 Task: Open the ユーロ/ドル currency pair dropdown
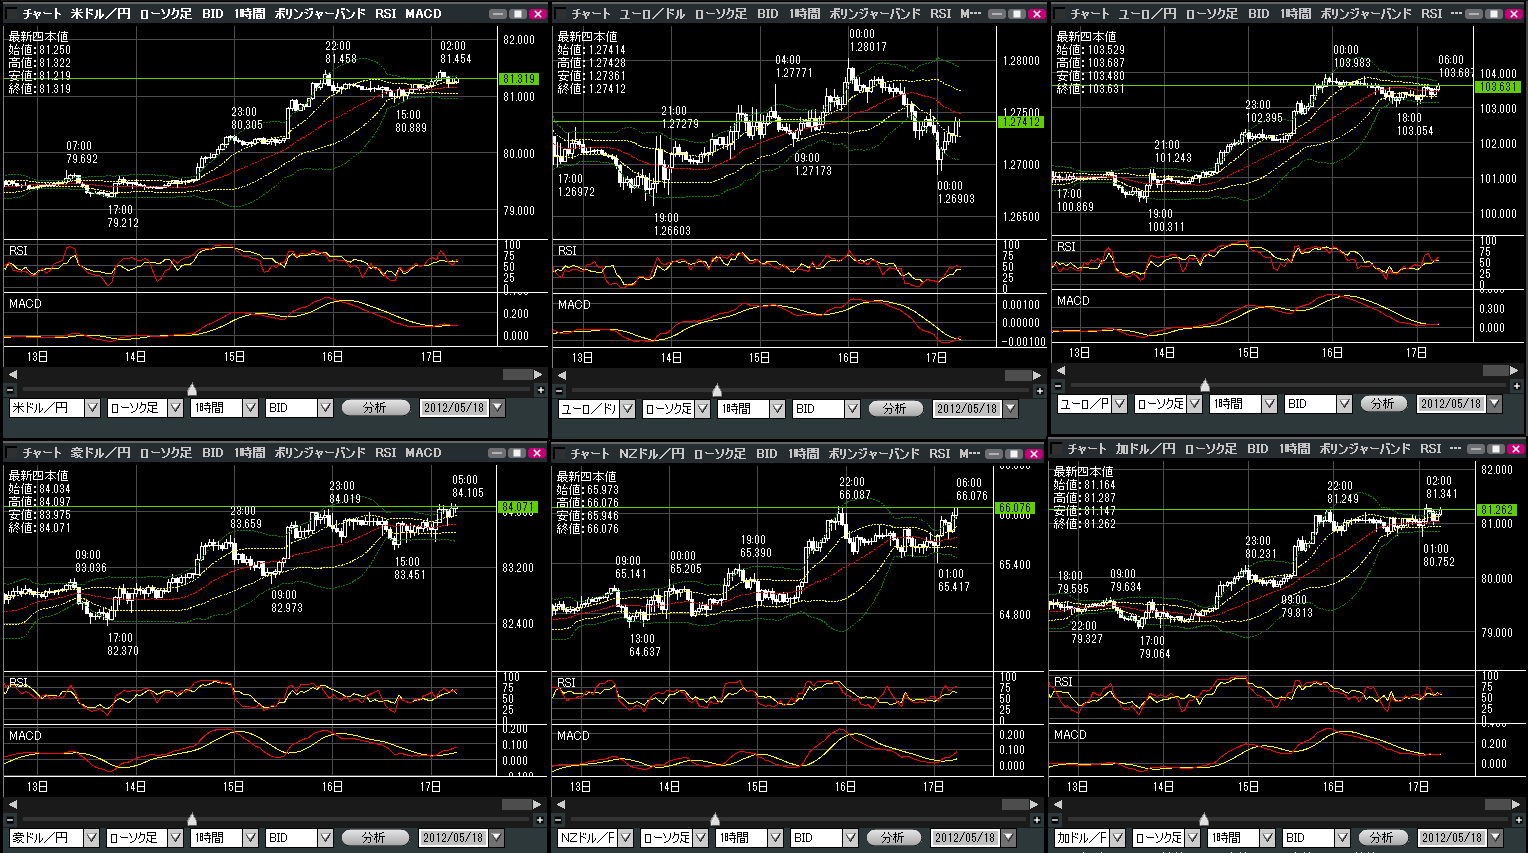pos(627,409)
